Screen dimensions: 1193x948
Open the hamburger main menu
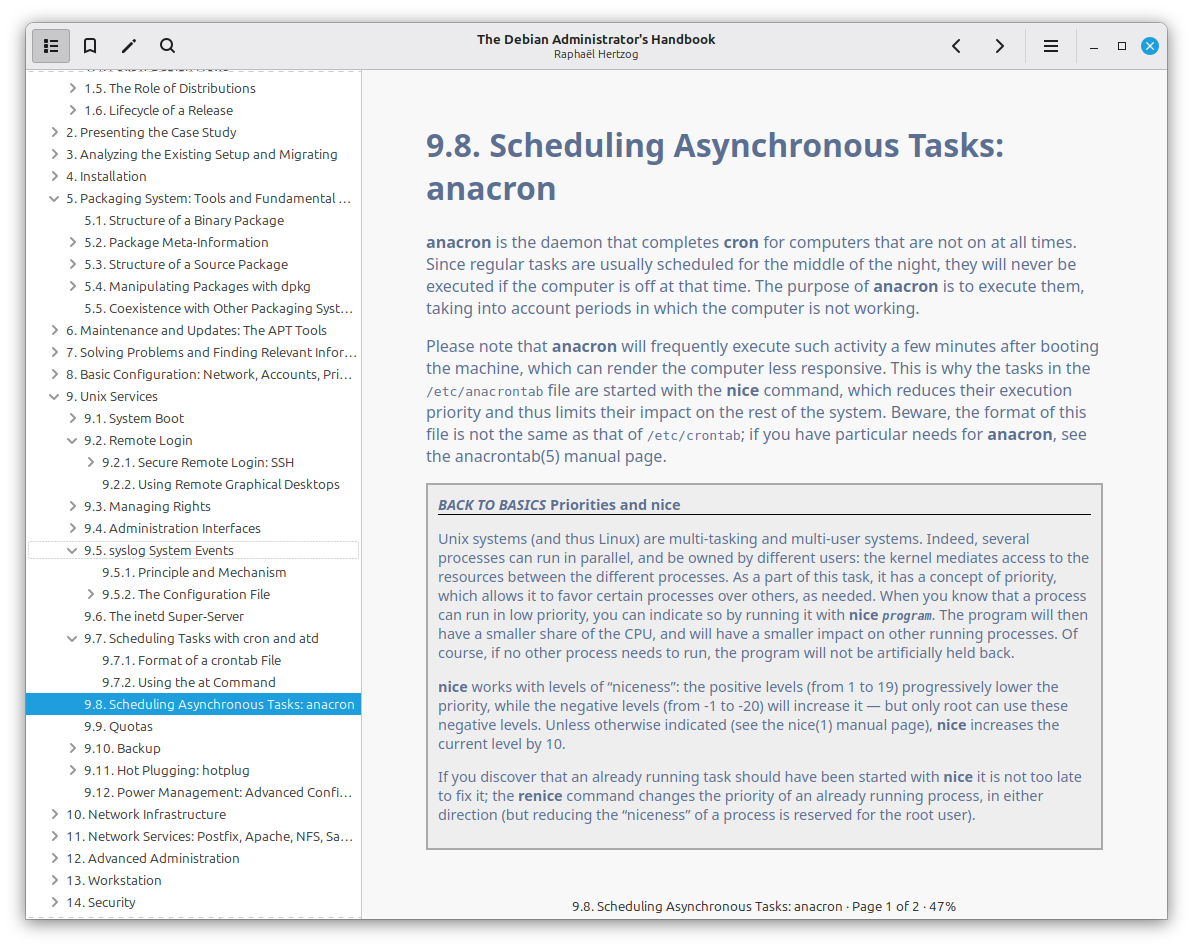click(x=1051, y=46)
